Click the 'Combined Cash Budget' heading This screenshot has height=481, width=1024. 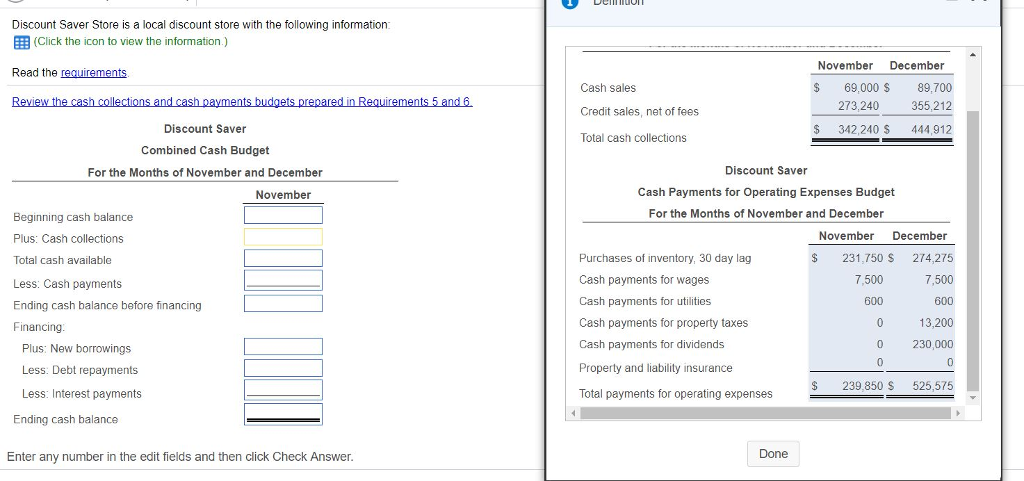pos(205,150)
